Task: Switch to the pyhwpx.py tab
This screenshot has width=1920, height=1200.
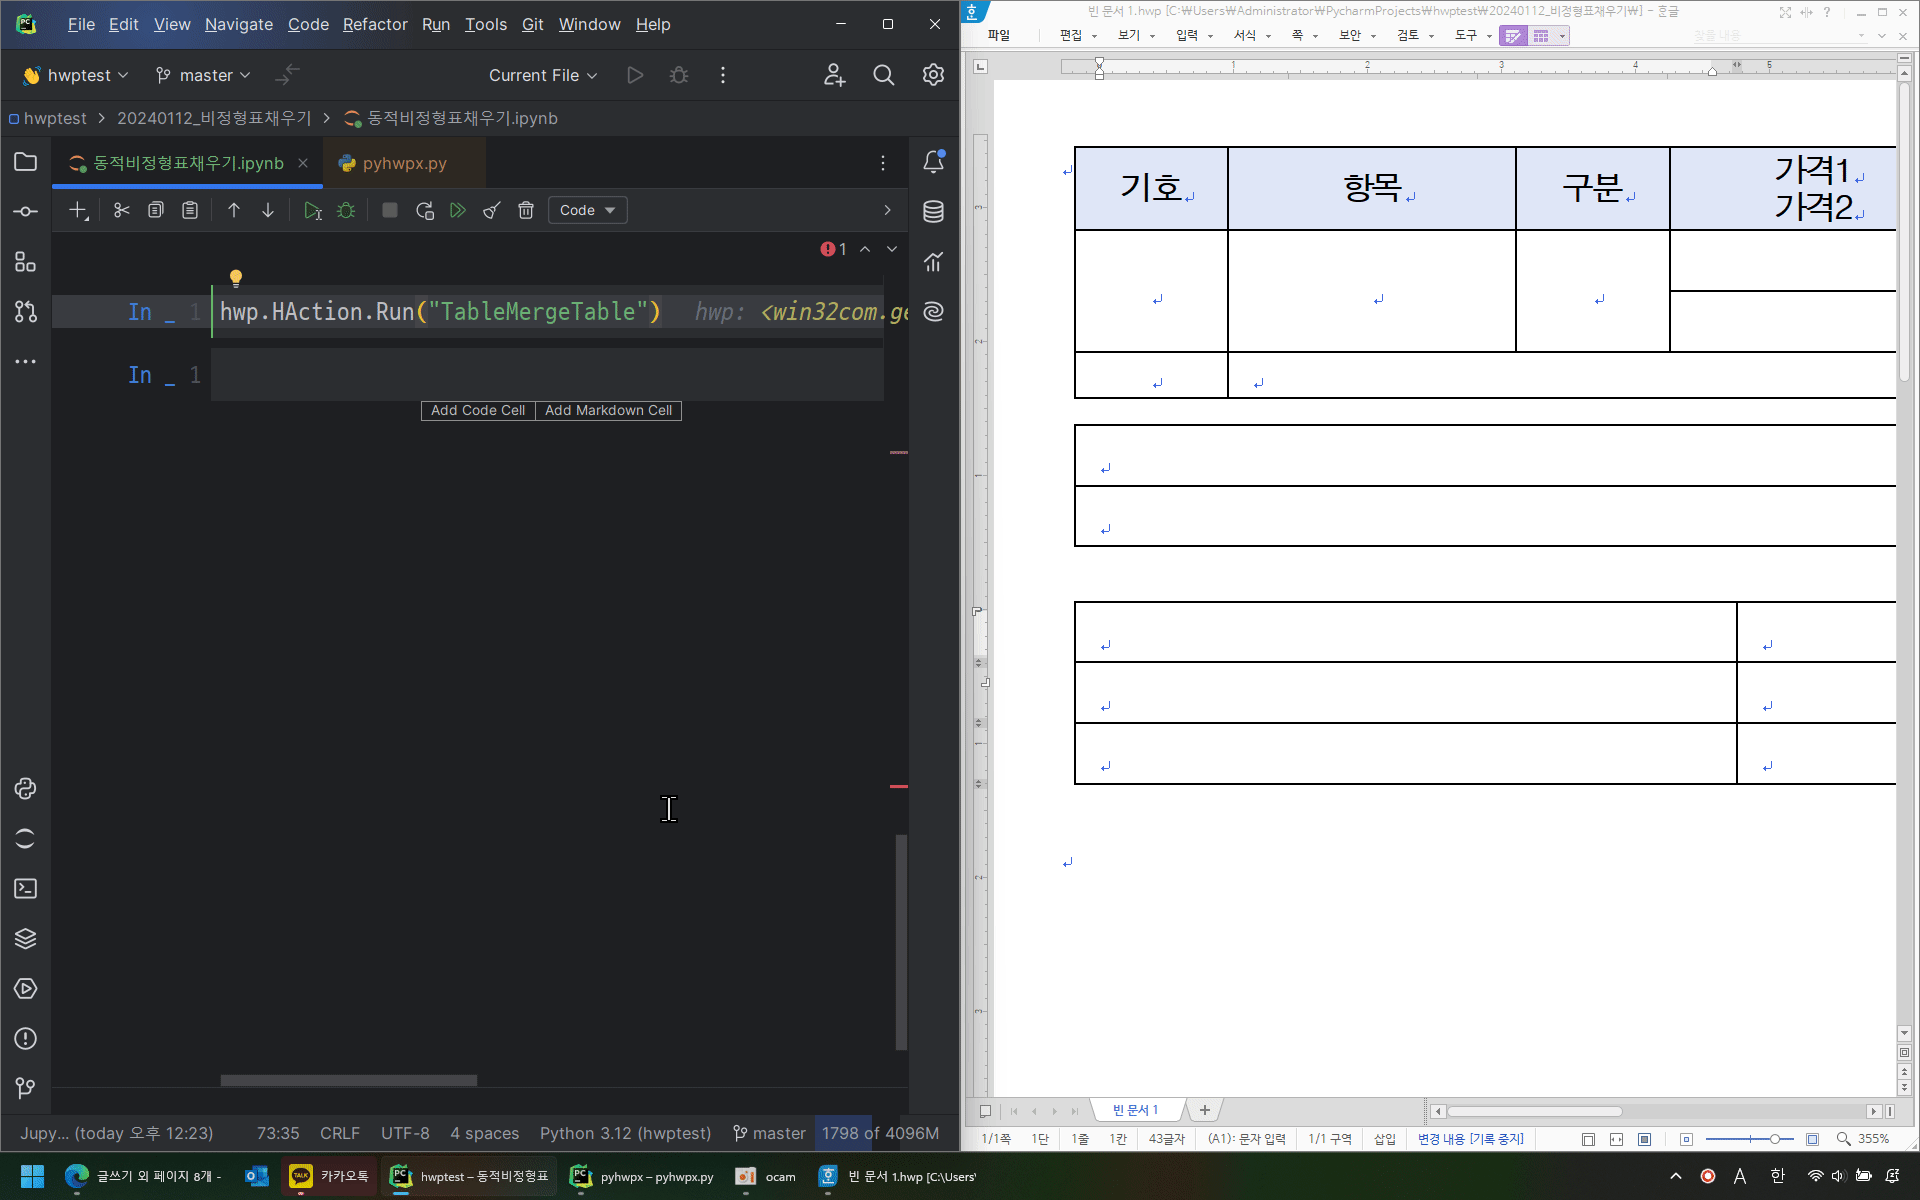Action: 404,163
